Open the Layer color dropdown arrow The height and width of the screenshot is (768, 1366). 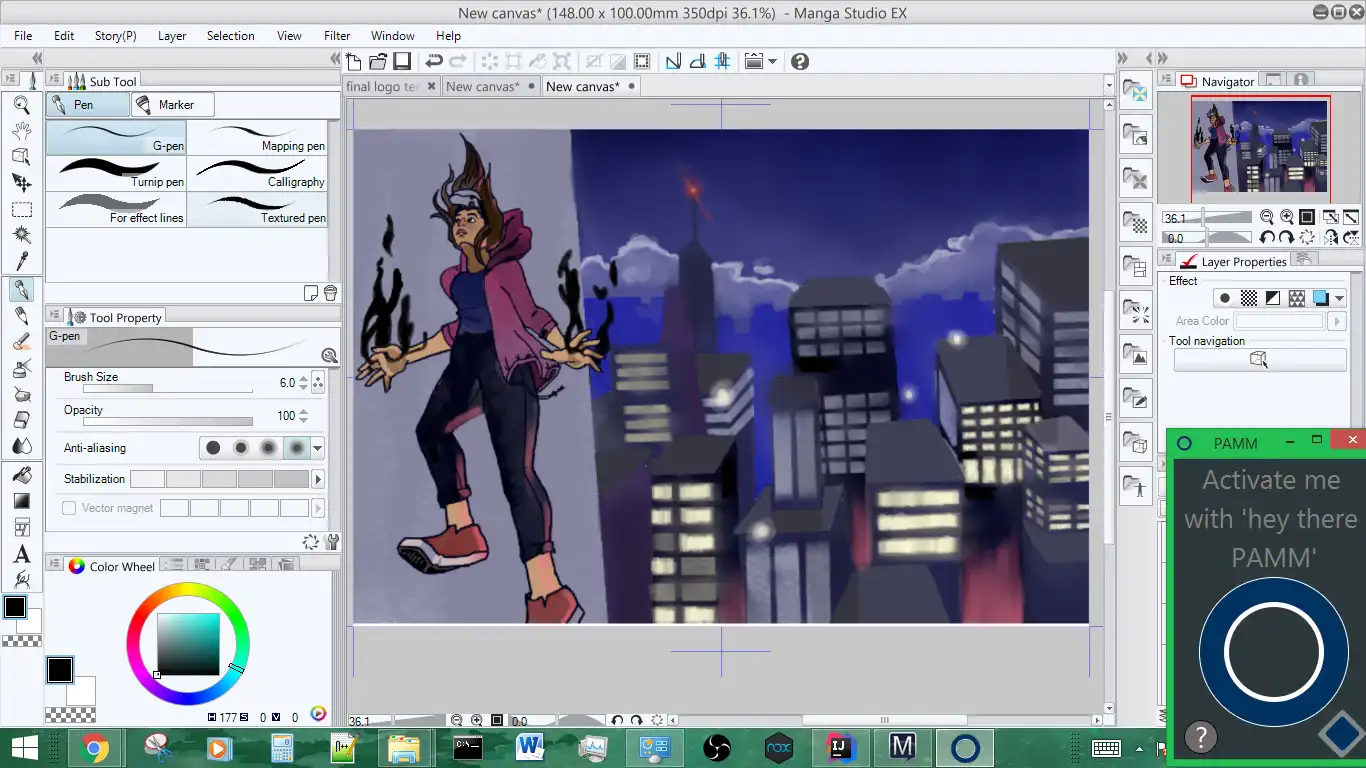(x=1340, y=298)
